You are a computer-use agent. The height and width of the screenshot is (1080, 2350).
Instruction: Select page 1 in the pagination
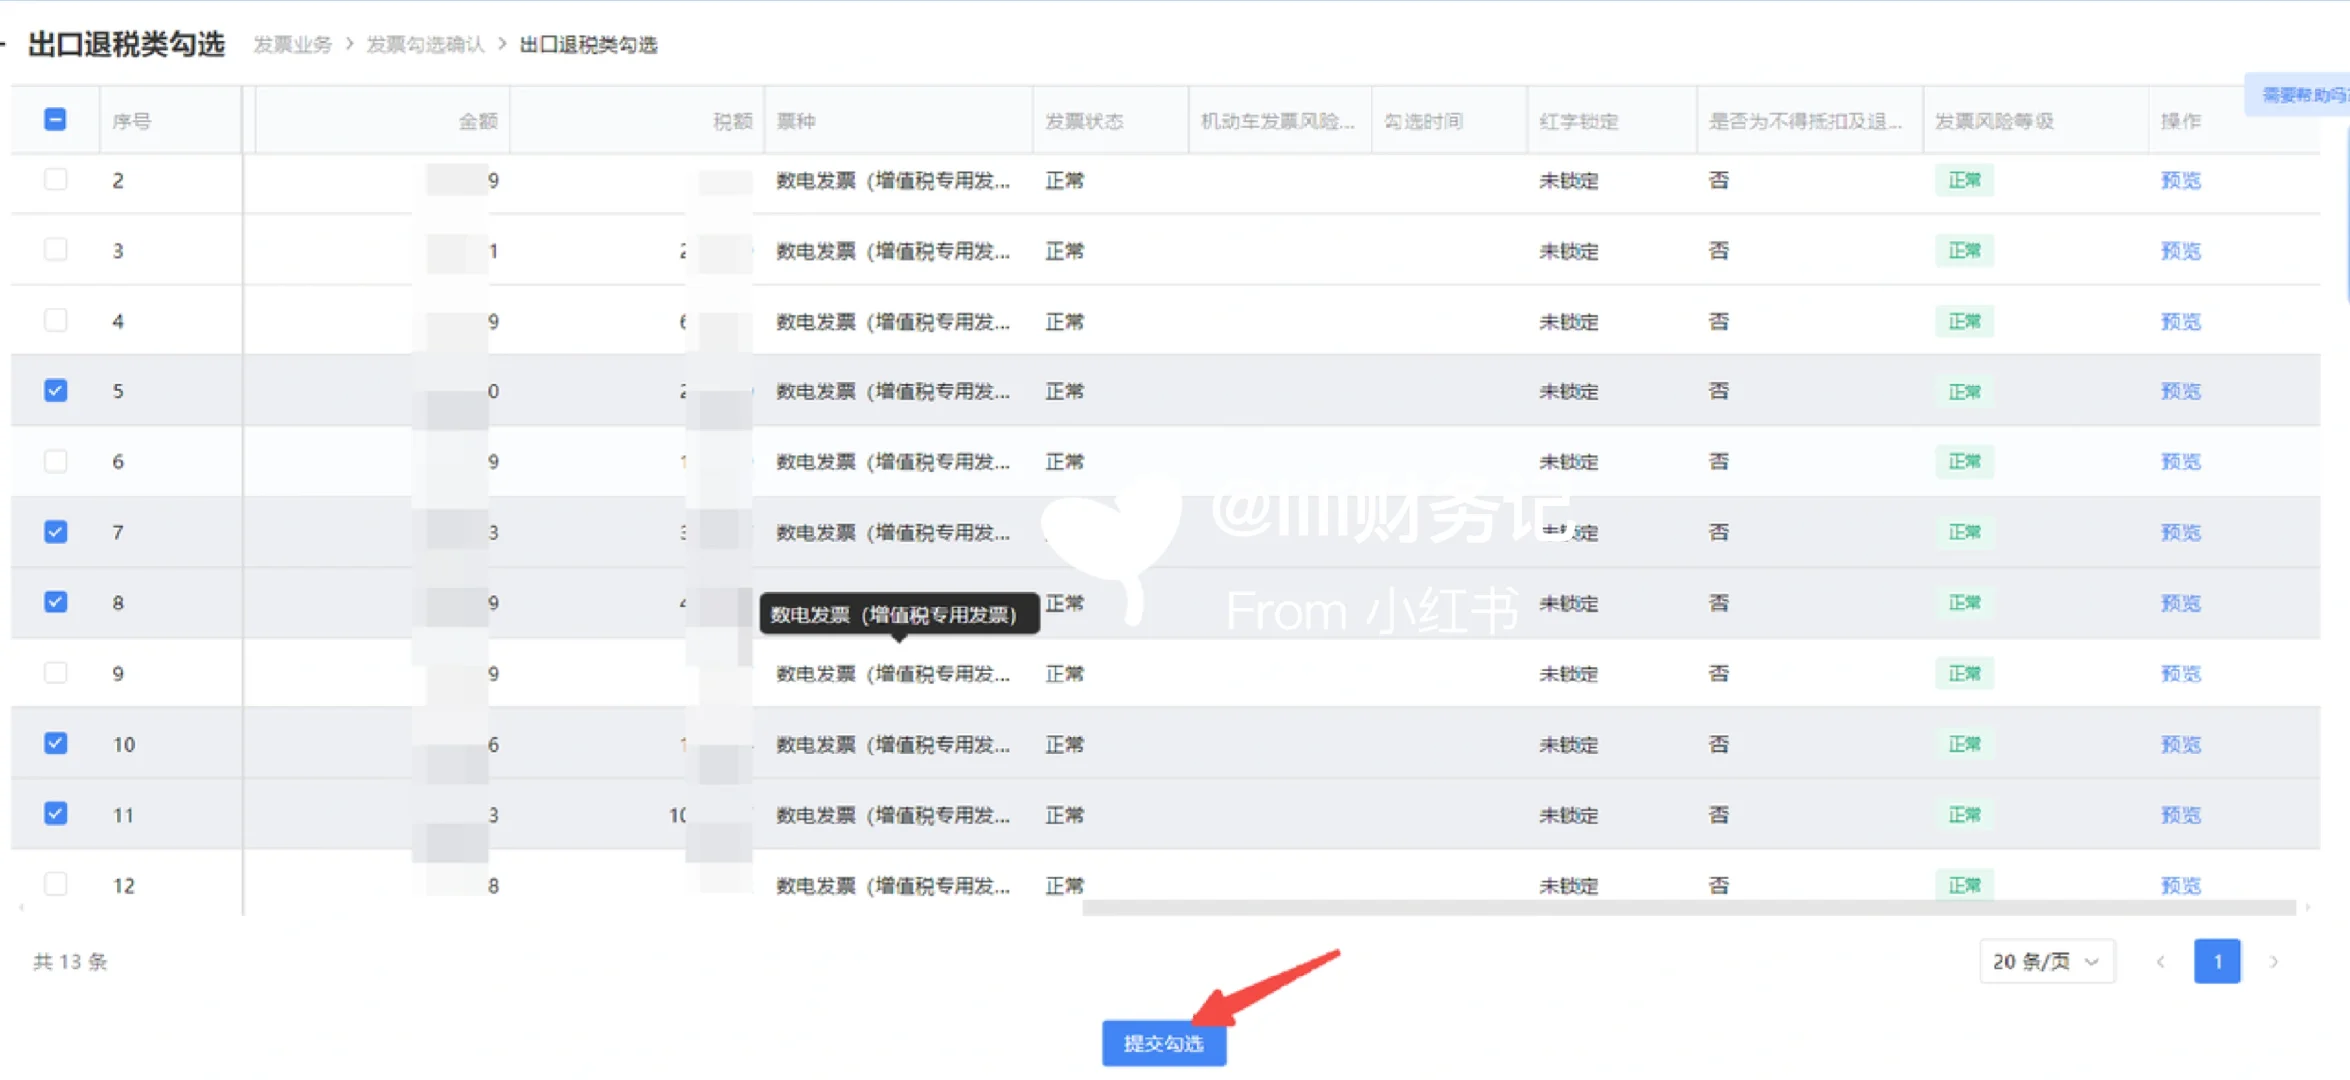2217,961
